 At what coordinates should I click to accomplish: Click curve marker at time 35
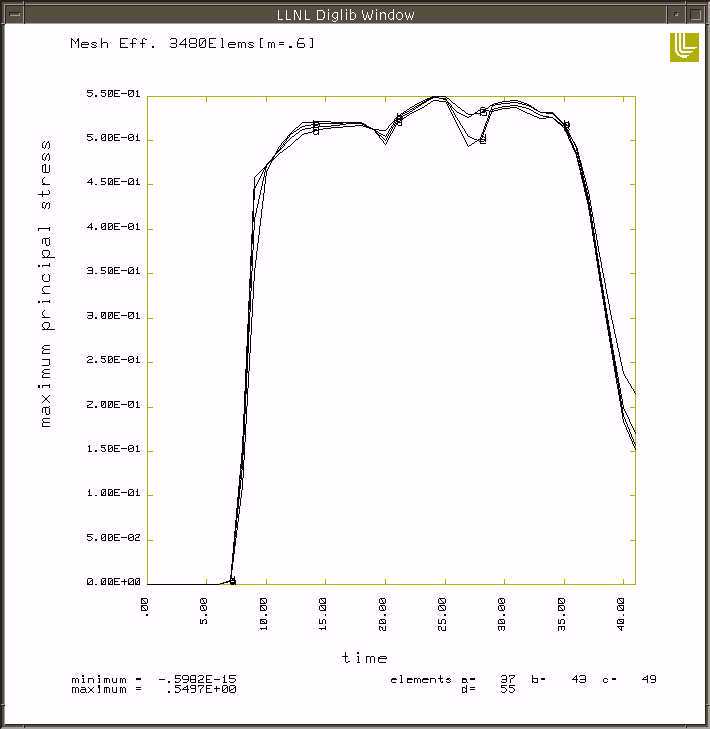click(566, 125)
